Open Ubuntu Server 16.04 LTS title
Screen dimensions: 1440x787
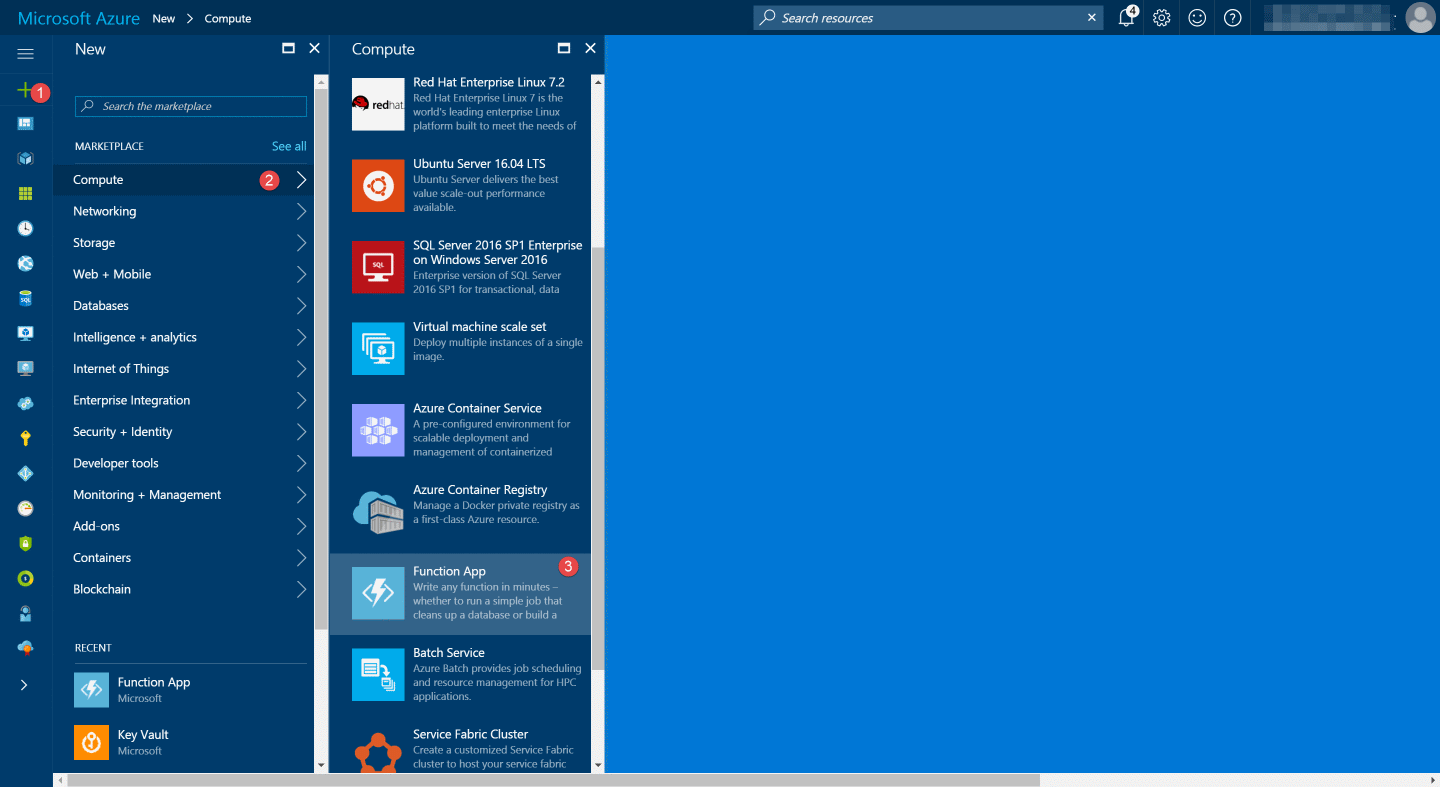479,163
